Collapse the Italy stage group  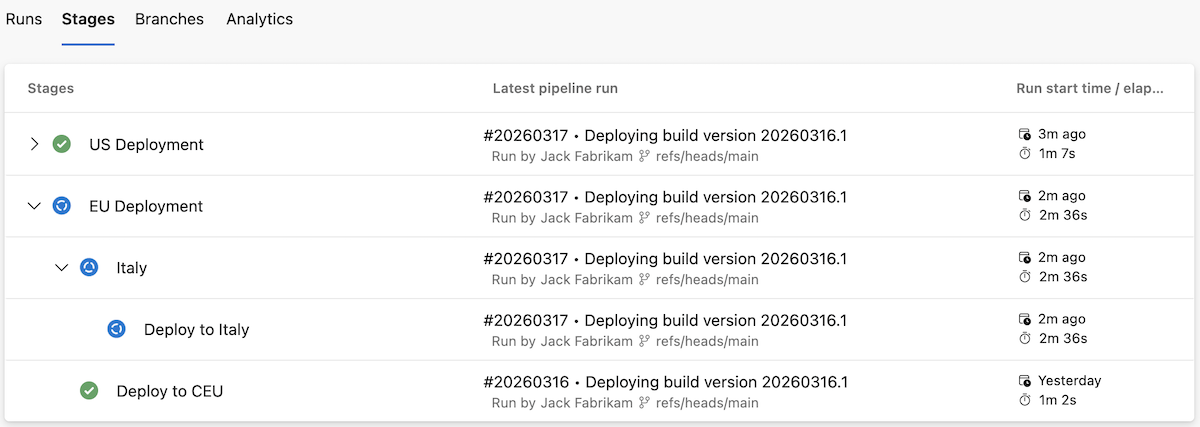tap(62, 268)
